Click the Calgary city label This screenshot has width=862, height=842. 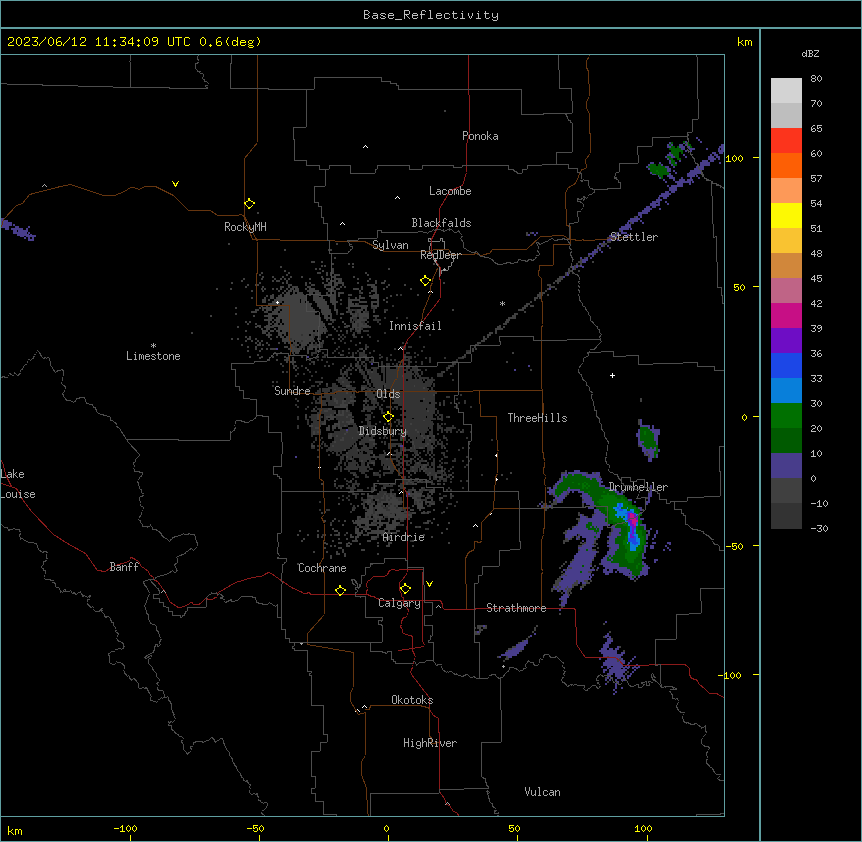400,603
